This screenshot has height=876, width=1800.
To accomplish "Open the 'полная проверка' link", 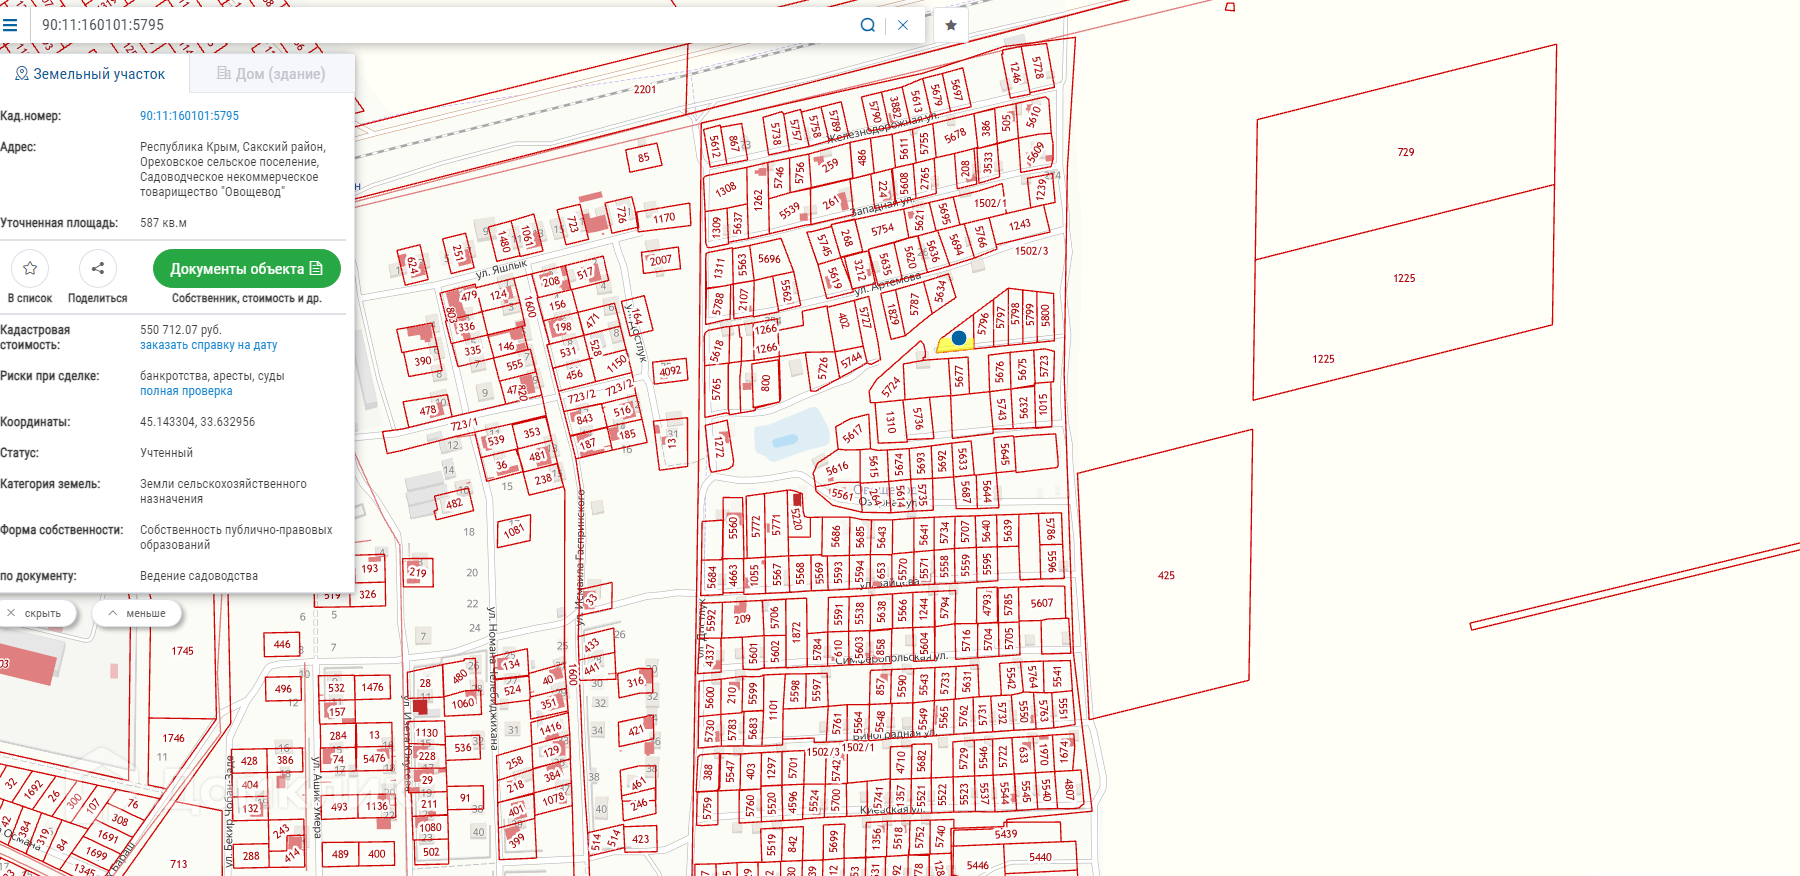I will [x=186, y=391].
